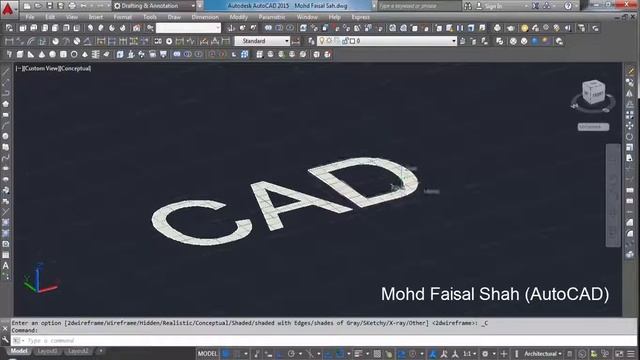
Task: Click the ViewCube in the viewport
Action: tap(593, 92)
